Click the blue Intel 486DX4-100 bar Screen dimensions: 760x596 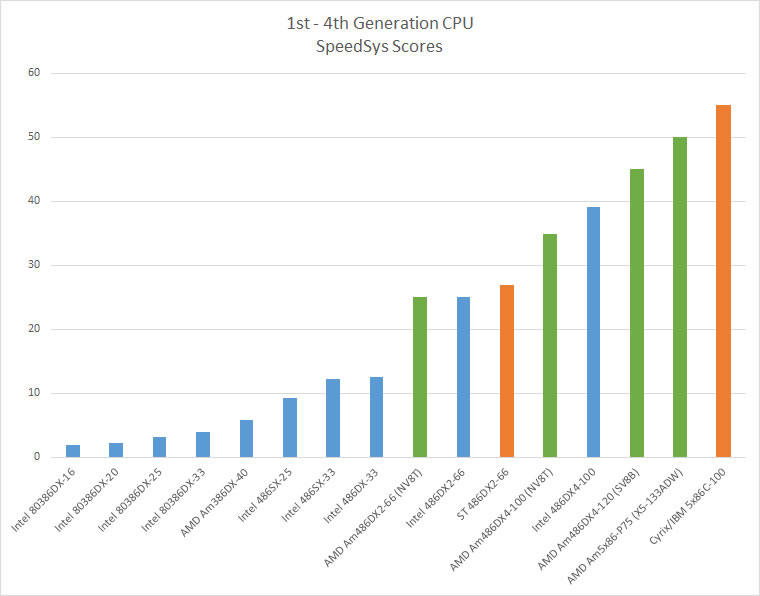pos(593,332)
